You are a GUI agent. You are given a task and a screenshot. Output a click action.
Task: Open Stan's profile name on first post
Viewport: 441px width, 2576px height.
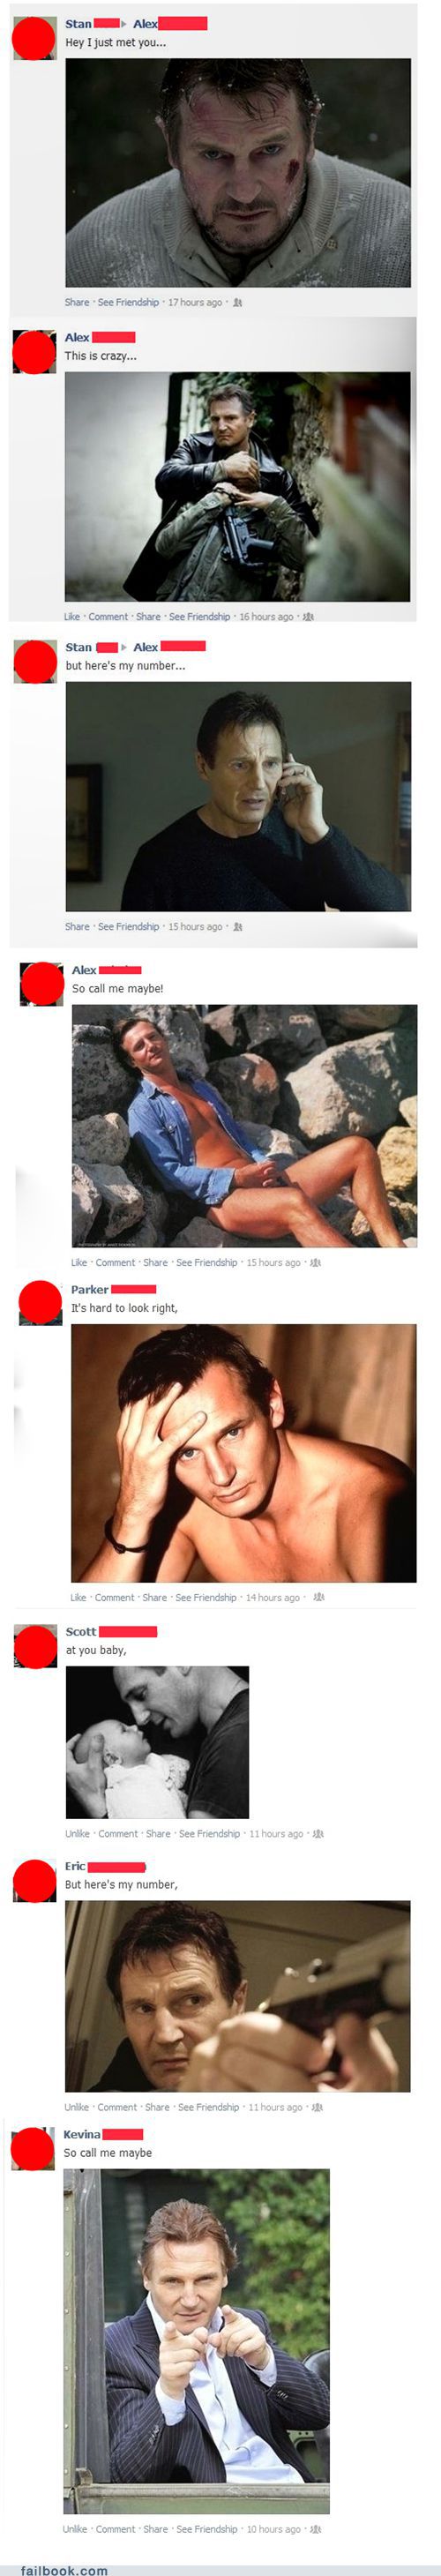point(78,24)
